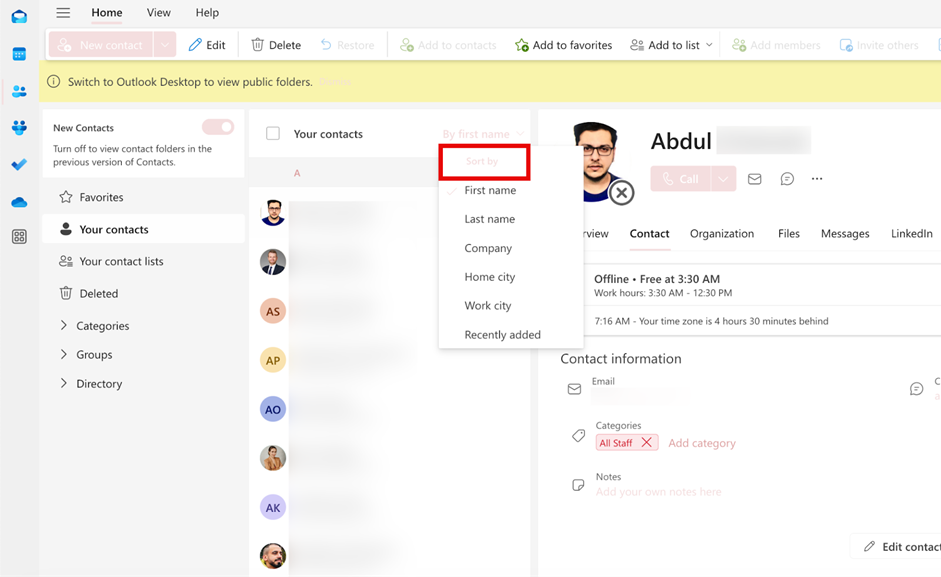Send email via envelope icon beside Call
941x577 pixels.
[754, 179]
